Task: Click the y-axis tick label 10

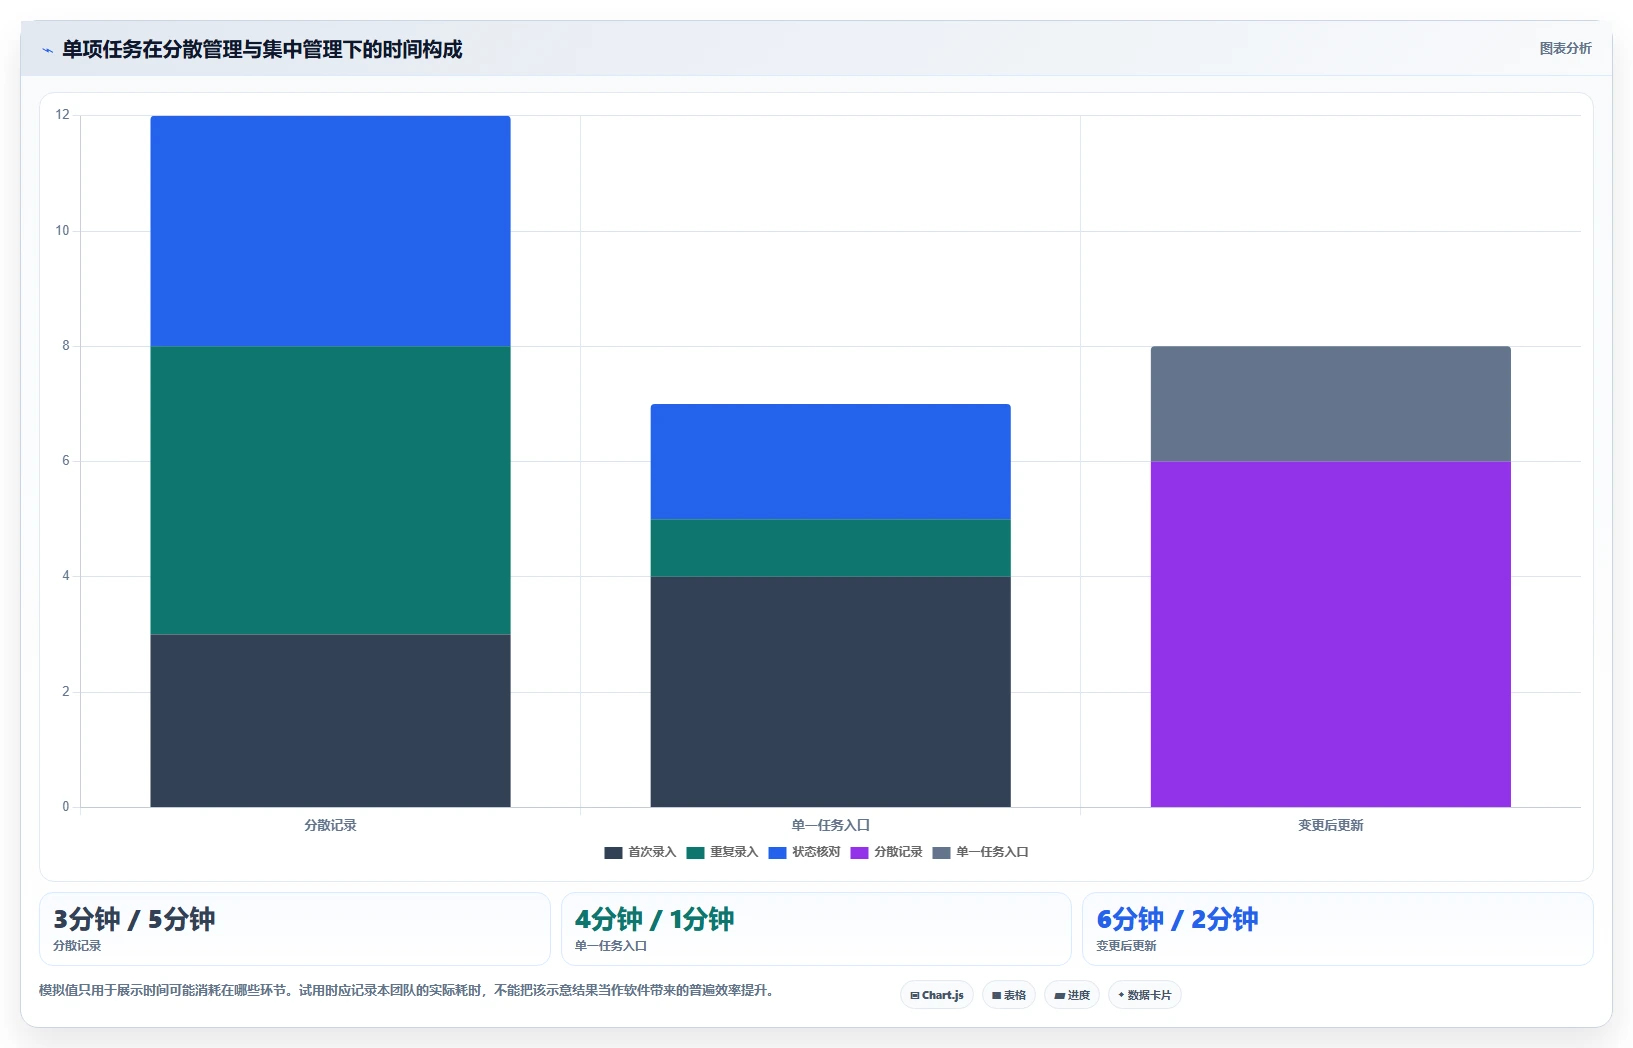Action: pyautogui.click(x=62, y=231)
